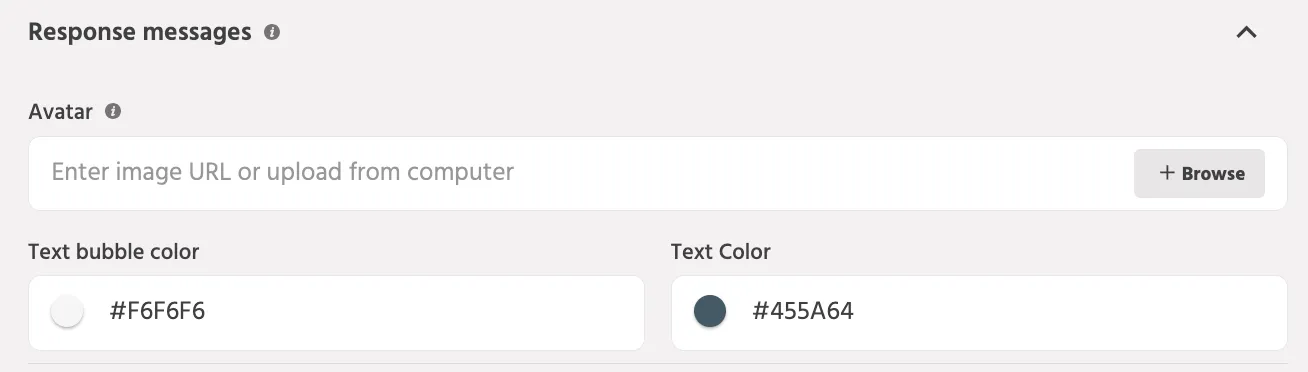Click the plus icon on Browse button

(x=1166, y=173)
